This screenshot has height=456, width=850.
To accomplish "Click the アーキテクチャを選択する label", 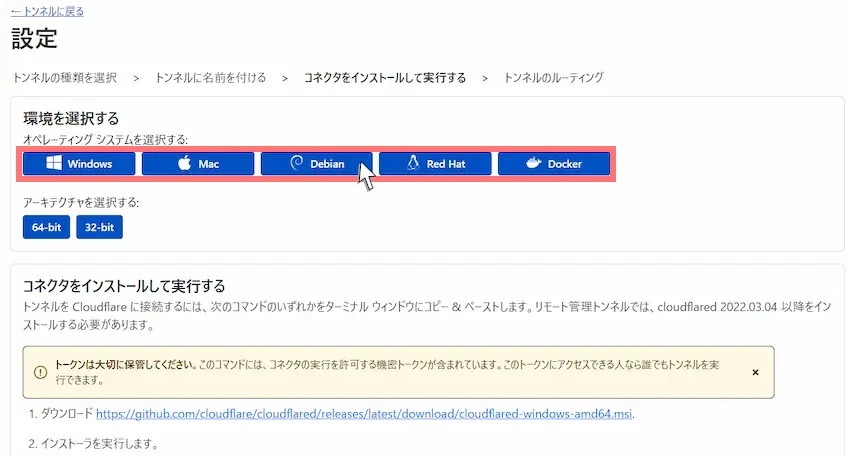I will pos(81,203).
